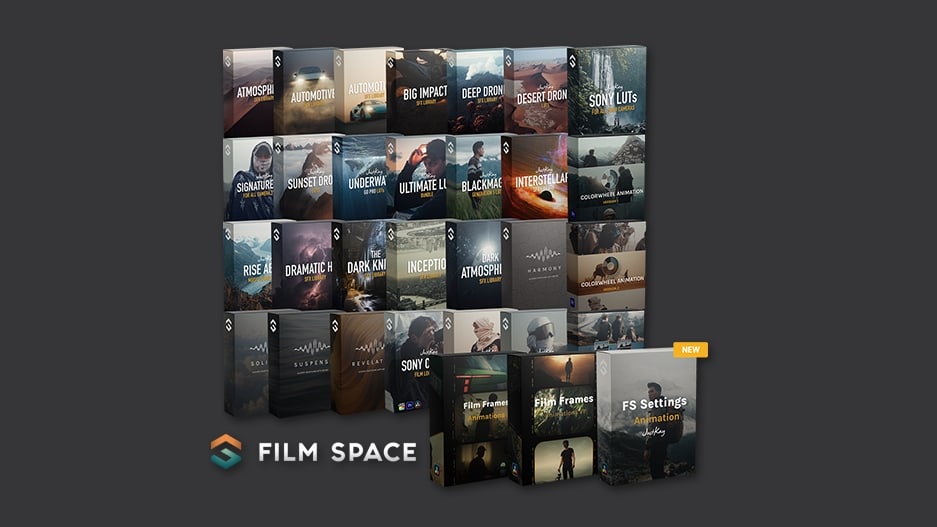Open the Big Impact SFX Library box
Image resolution: width=937 pixels, height=527 pixels.
click(x=419, y=91)
